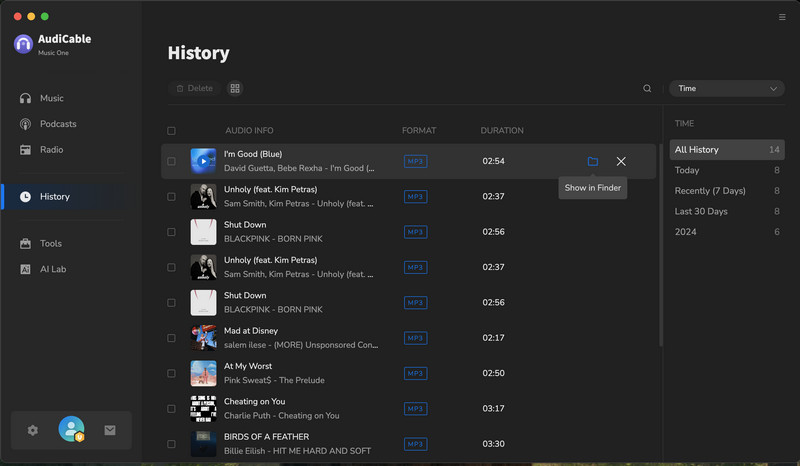Click the Radio icon

point(25,150)
